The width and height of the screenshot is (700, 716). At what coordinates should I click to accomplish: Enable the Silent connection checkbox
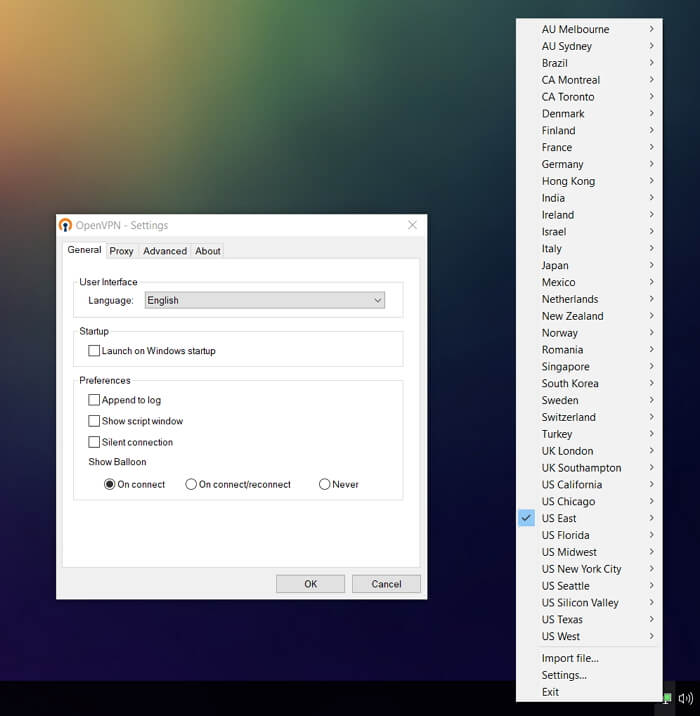[94, 442]
